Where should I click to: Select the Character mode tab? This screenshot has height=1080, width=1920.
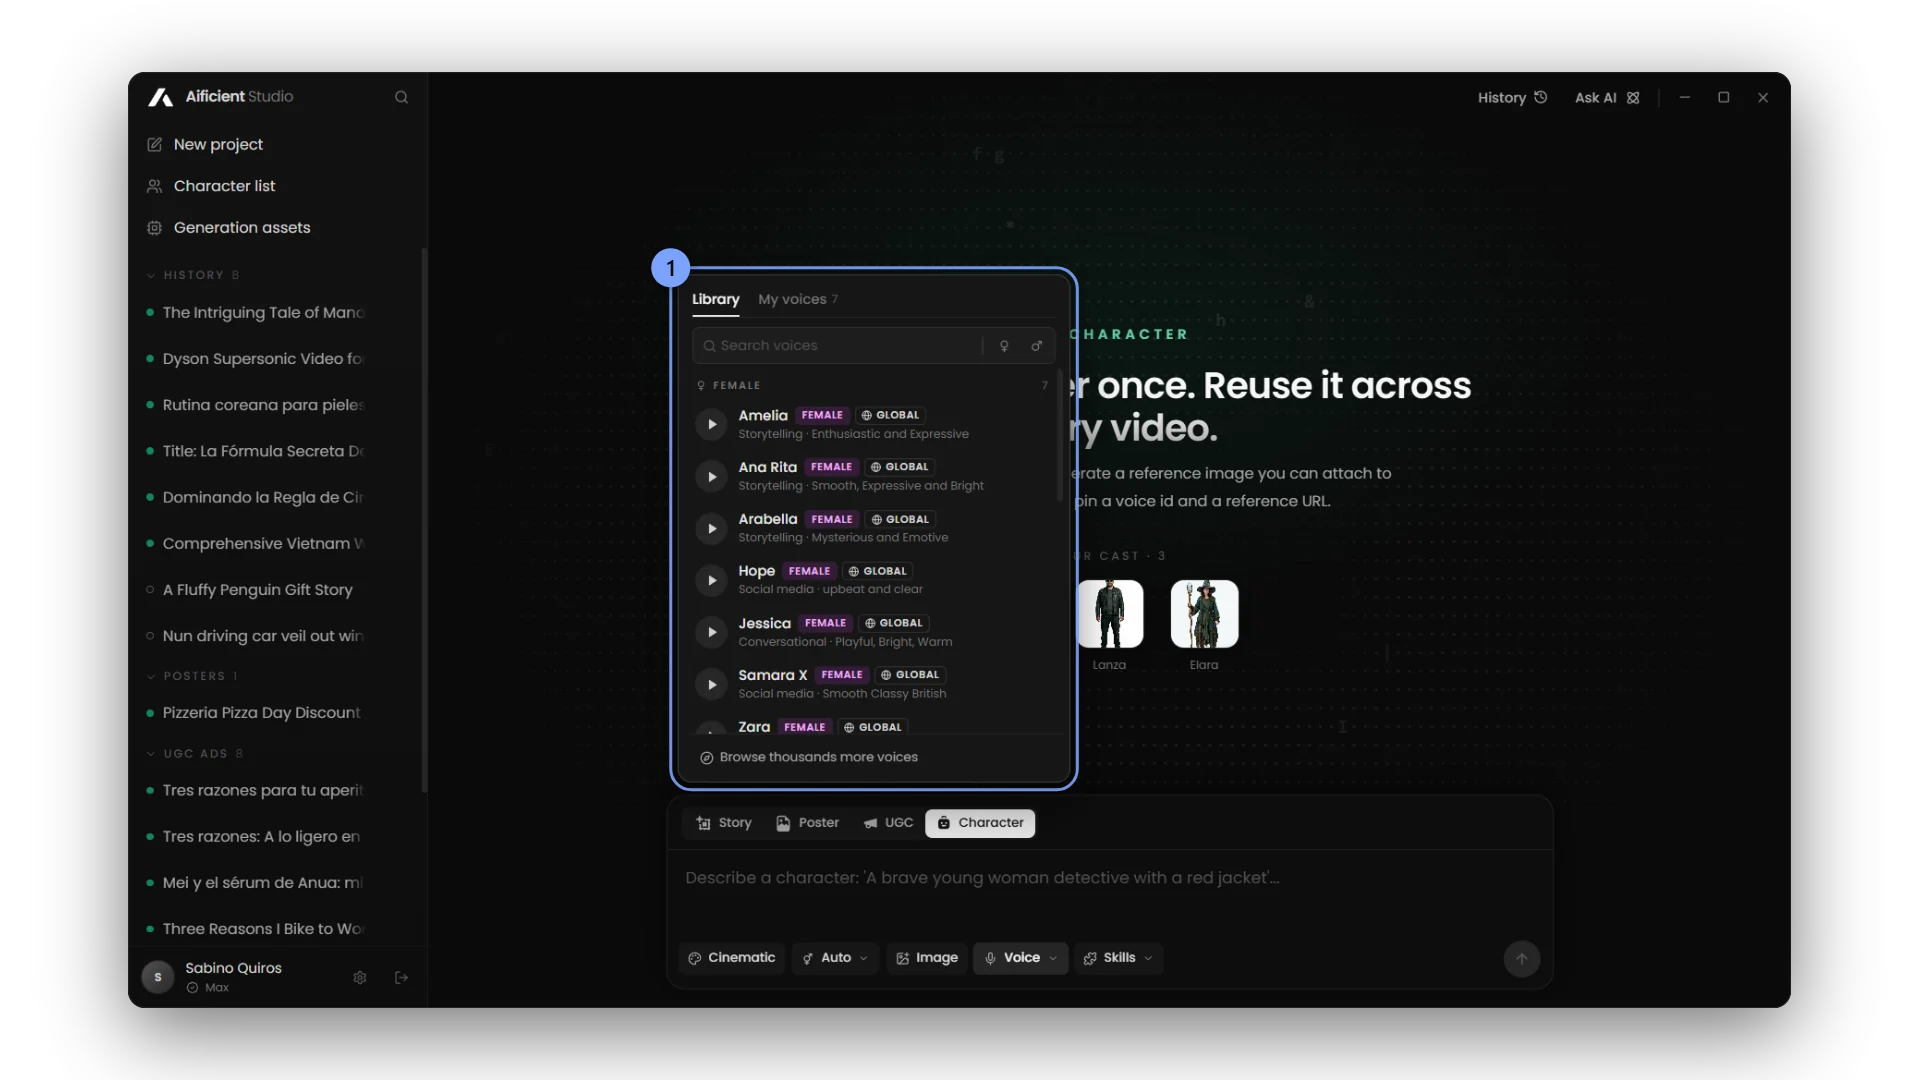click(980, 823)
